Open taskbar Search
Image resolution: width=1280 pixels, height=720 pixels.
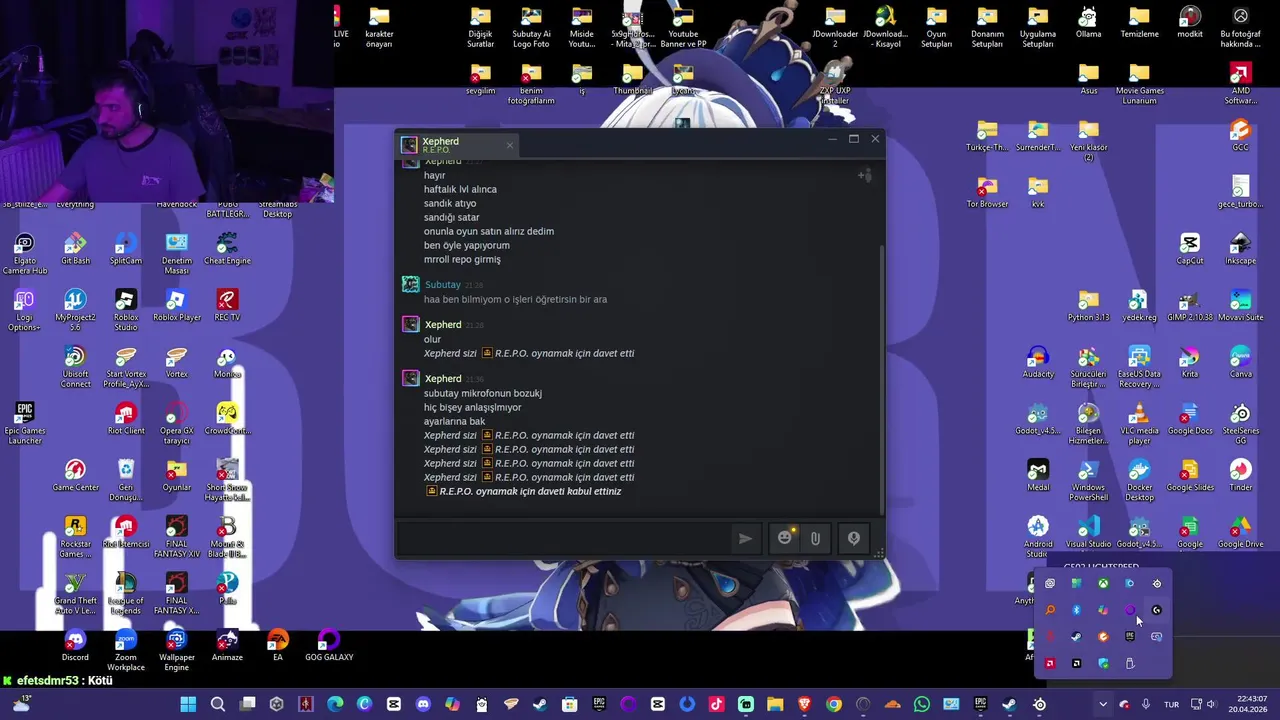[218, 704]
